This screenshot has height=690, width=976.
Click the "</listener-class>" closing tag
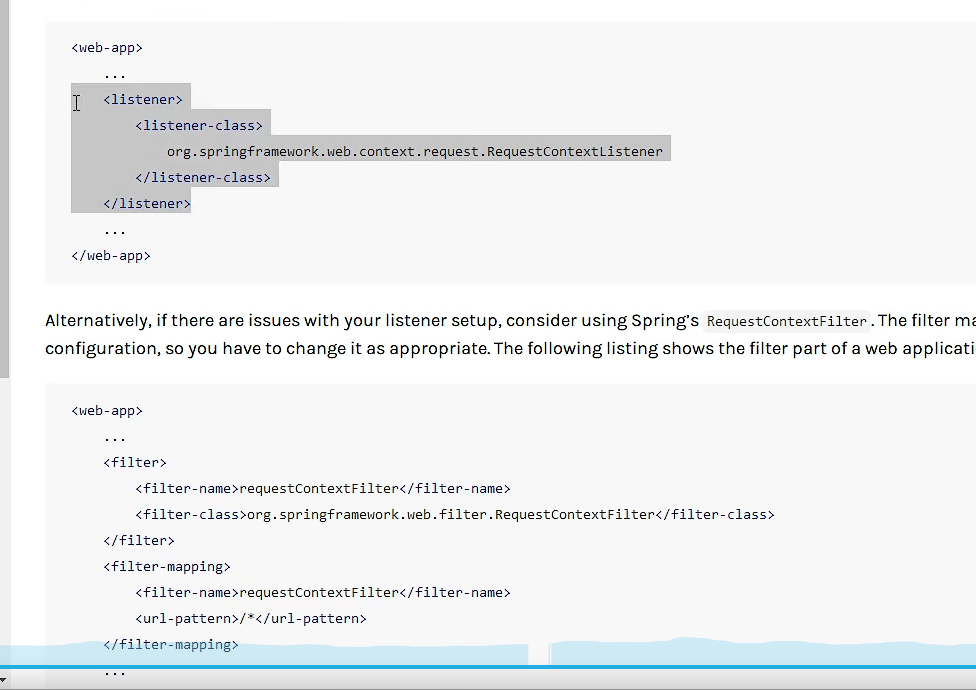click(x=203, y=178)
